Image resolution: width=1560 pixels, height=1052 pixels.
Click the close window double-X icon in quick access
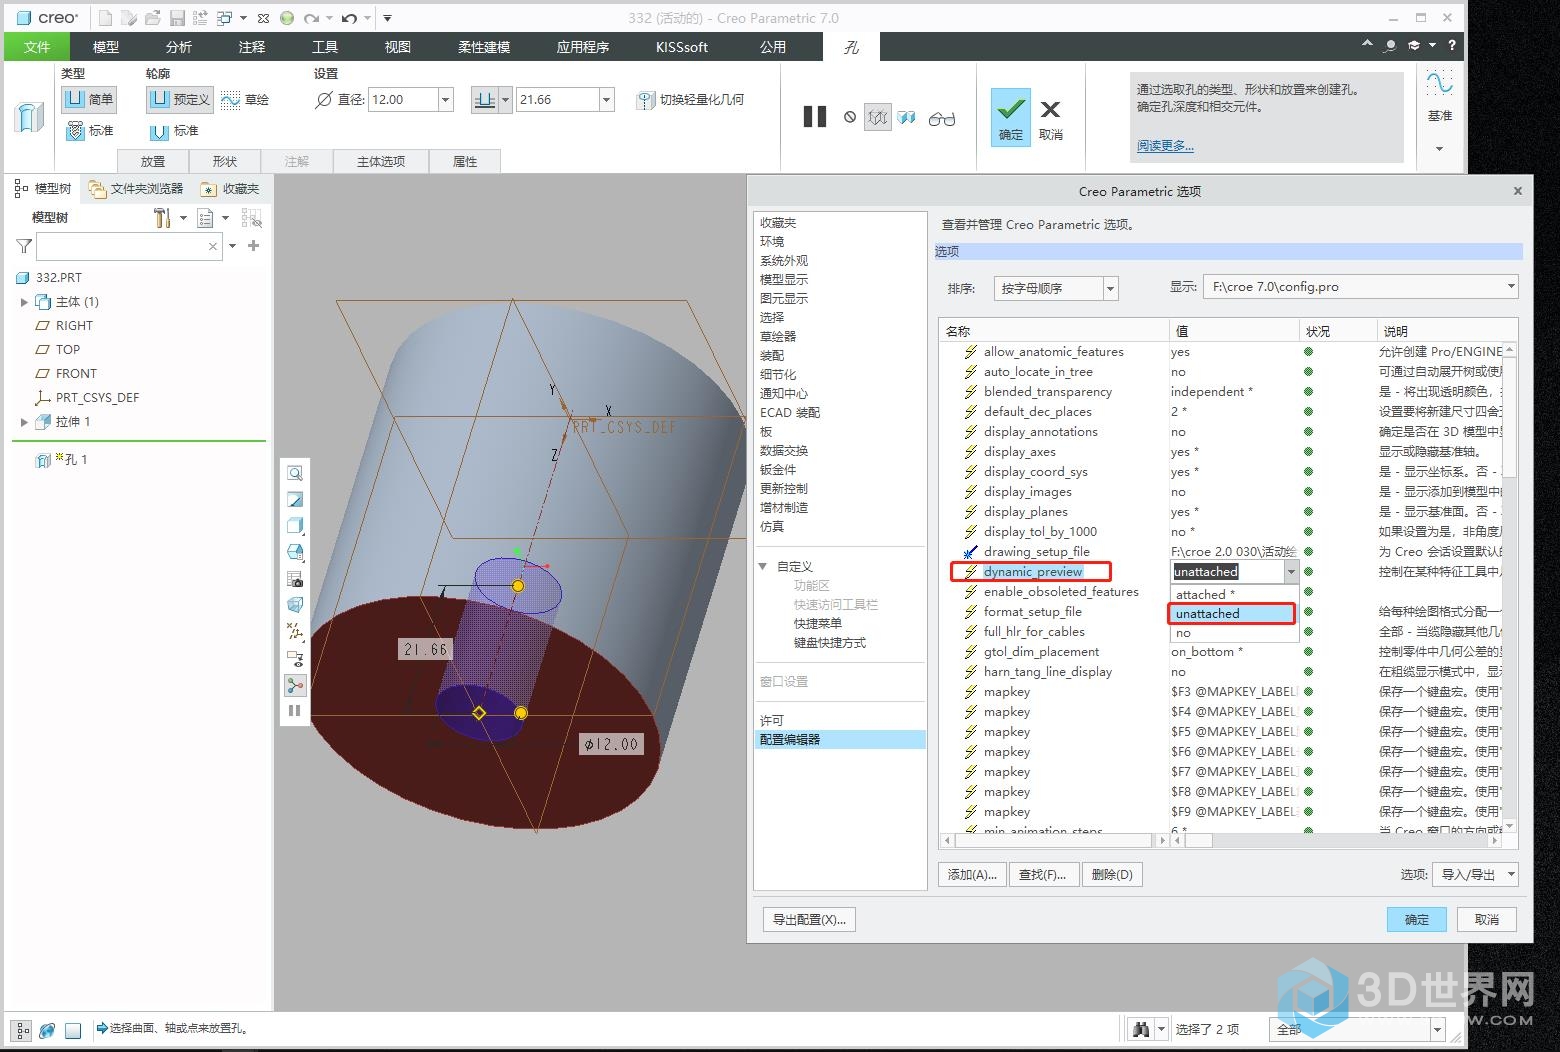click(263, 18)
